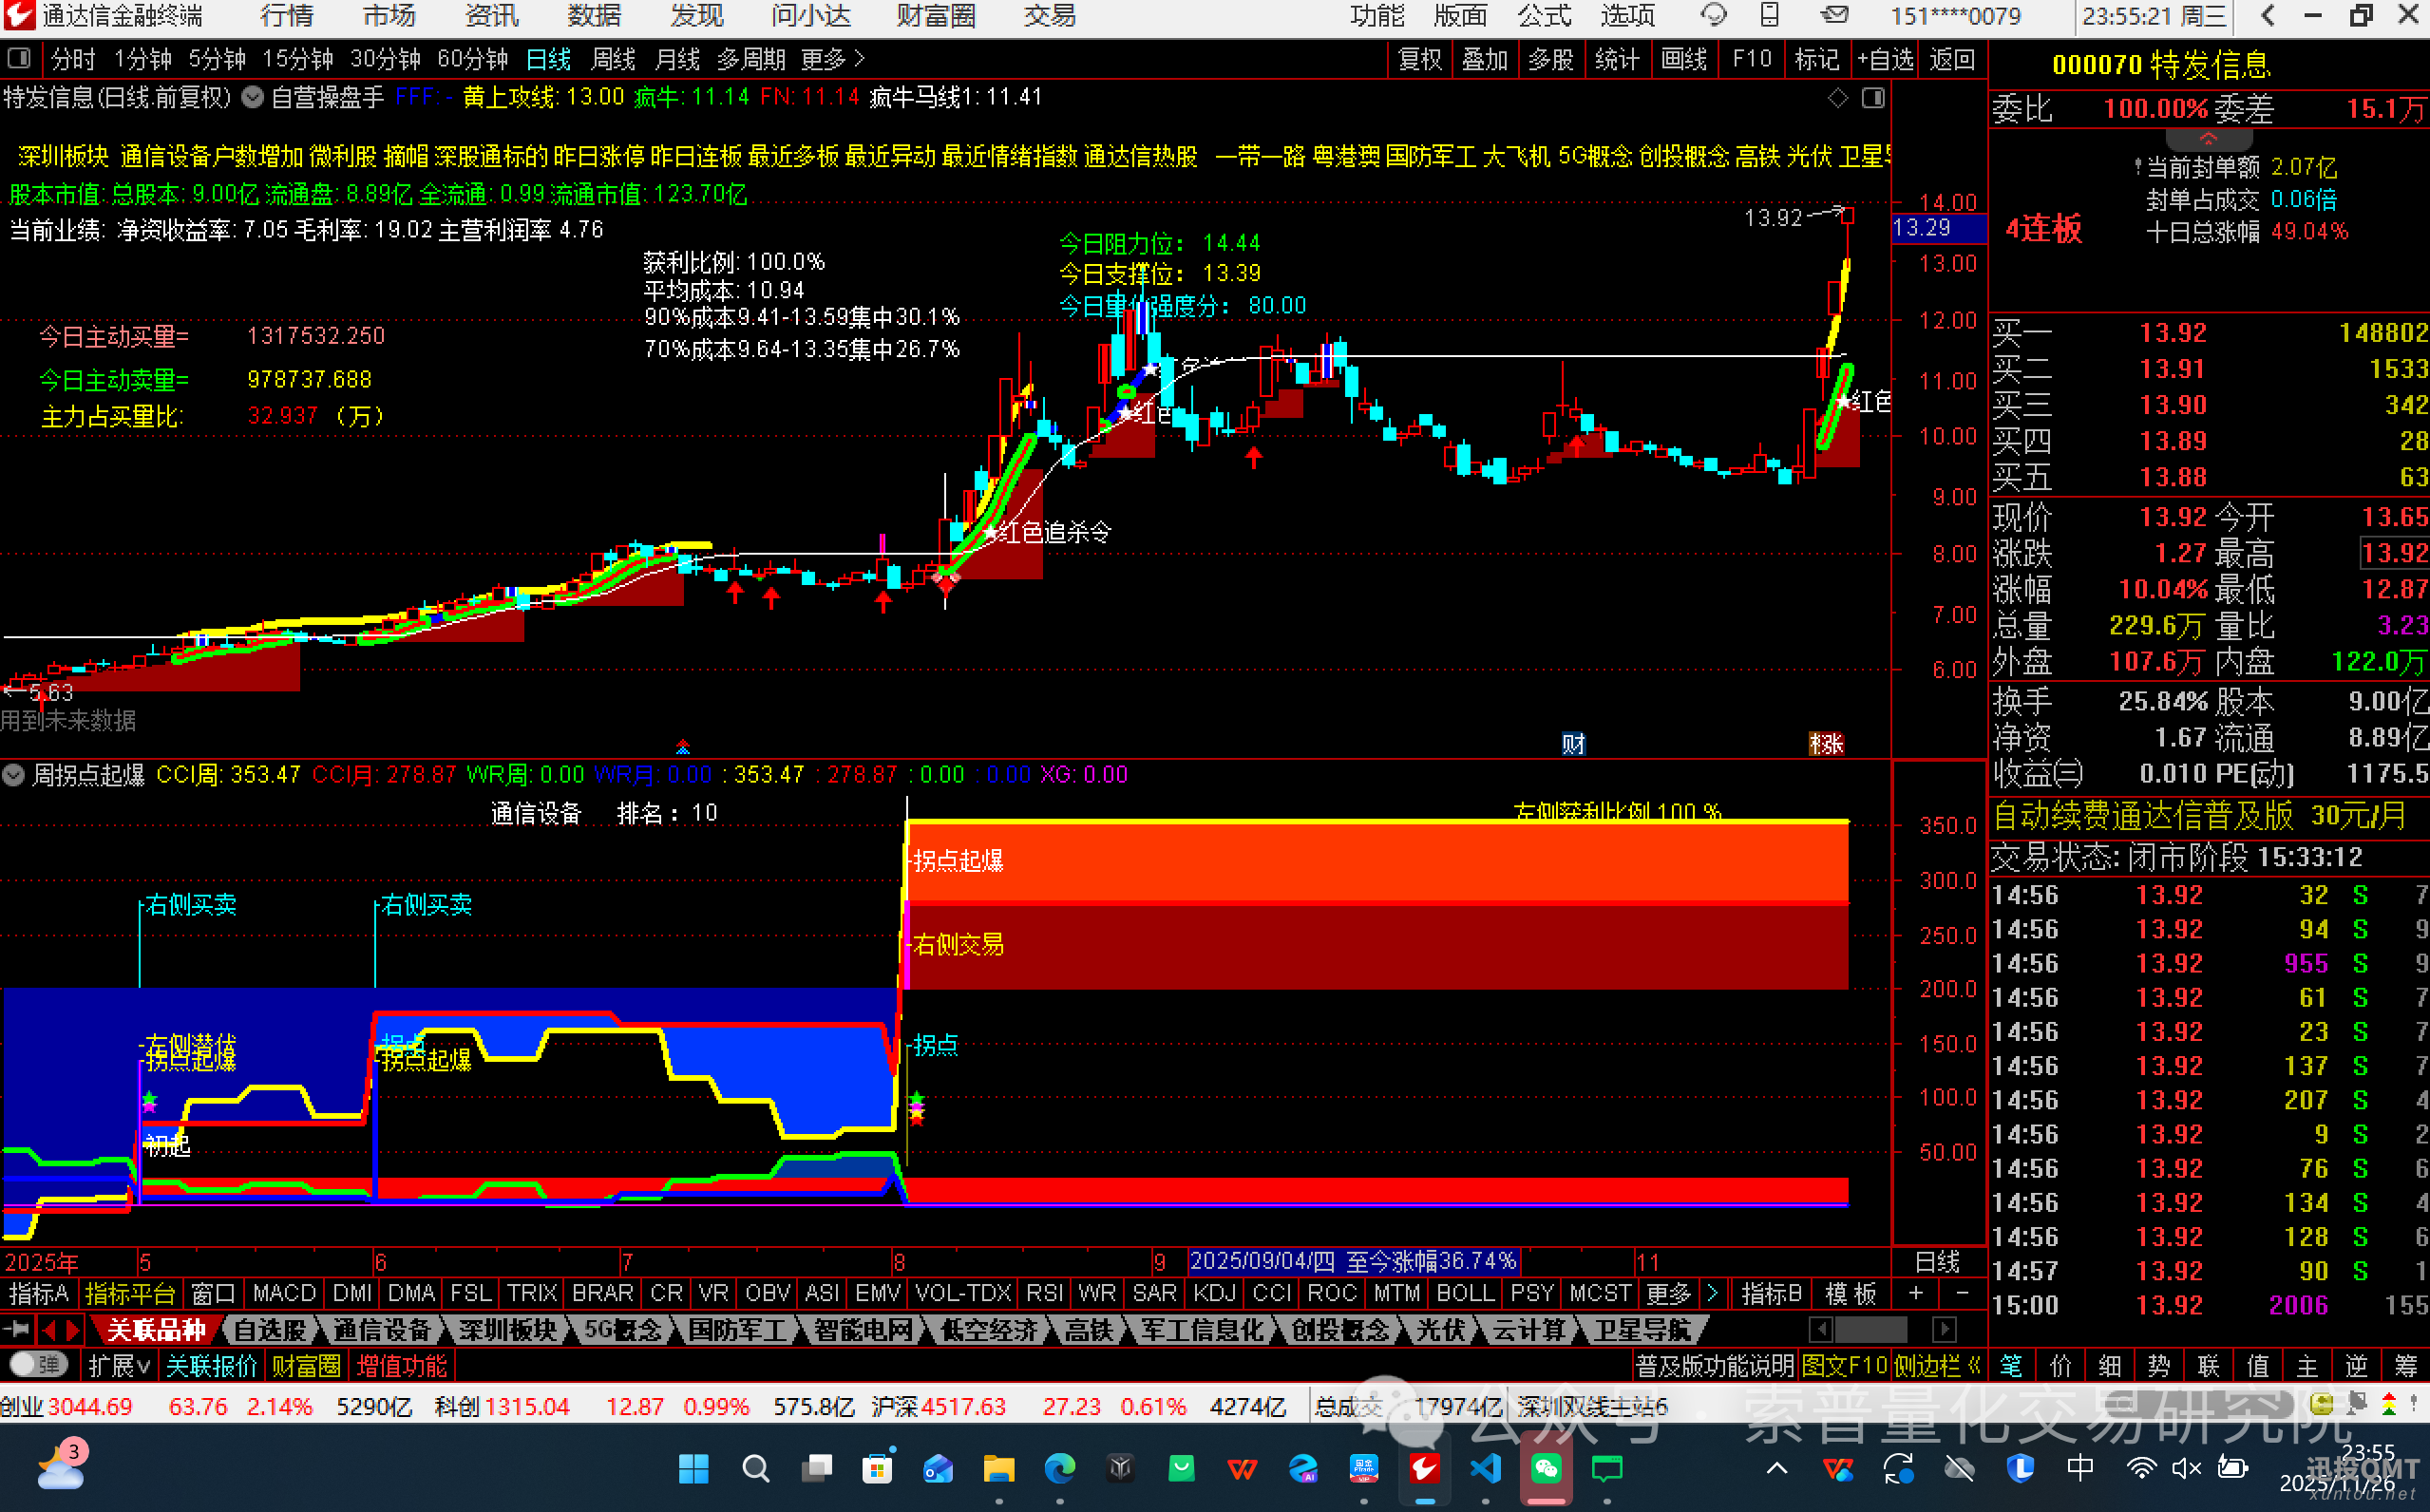Screen dimensions: 2430x1512
Task: Open the customer service headset icon
Action: tap(1714, 16)
